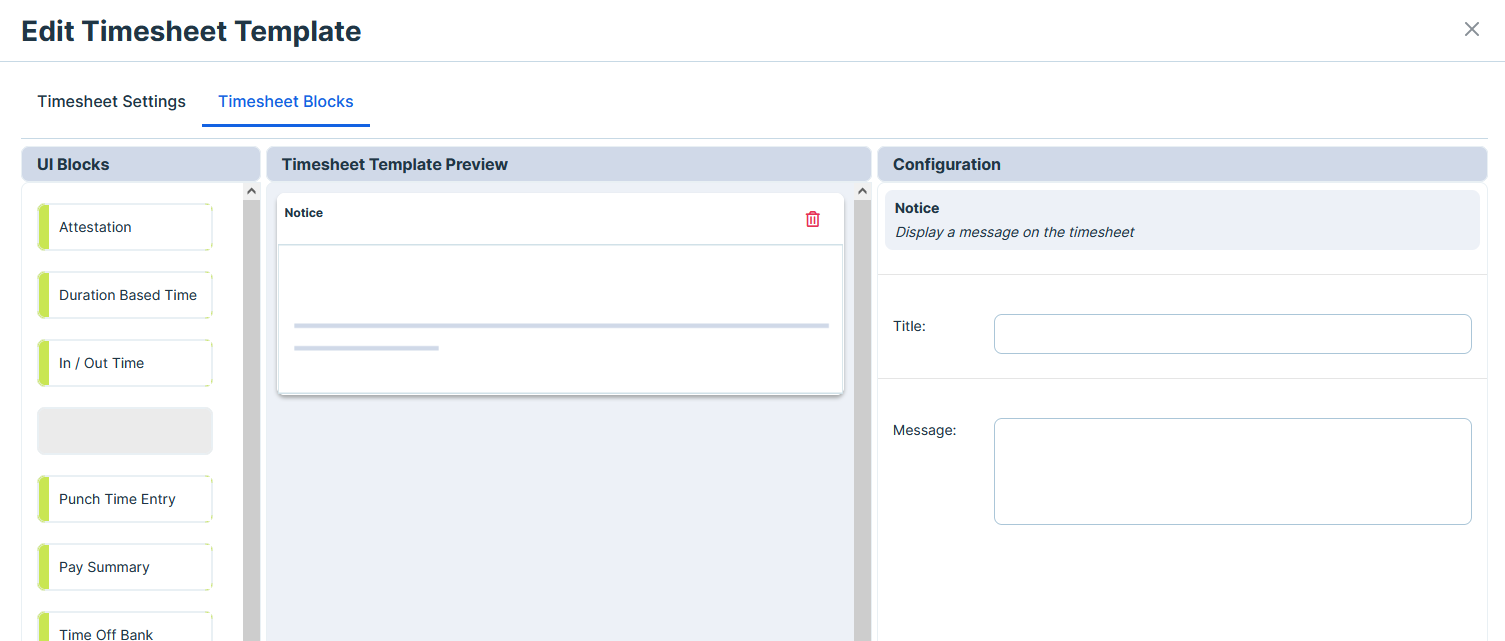The width and height of the screenshot is (1505, 641).
Task: Select the Duration Based Time block
Action: (x=125, y=295)
